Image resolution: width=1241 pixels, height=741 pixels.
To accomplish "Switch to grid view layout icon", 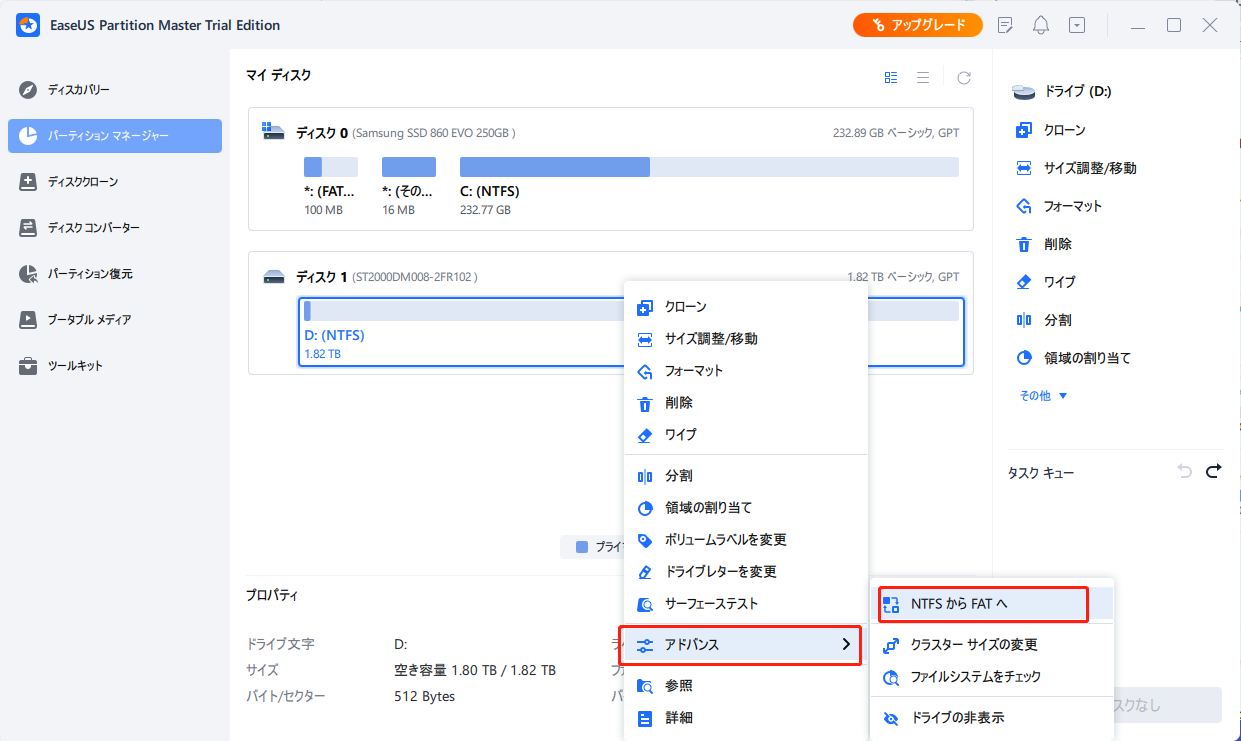I will 891,77.
